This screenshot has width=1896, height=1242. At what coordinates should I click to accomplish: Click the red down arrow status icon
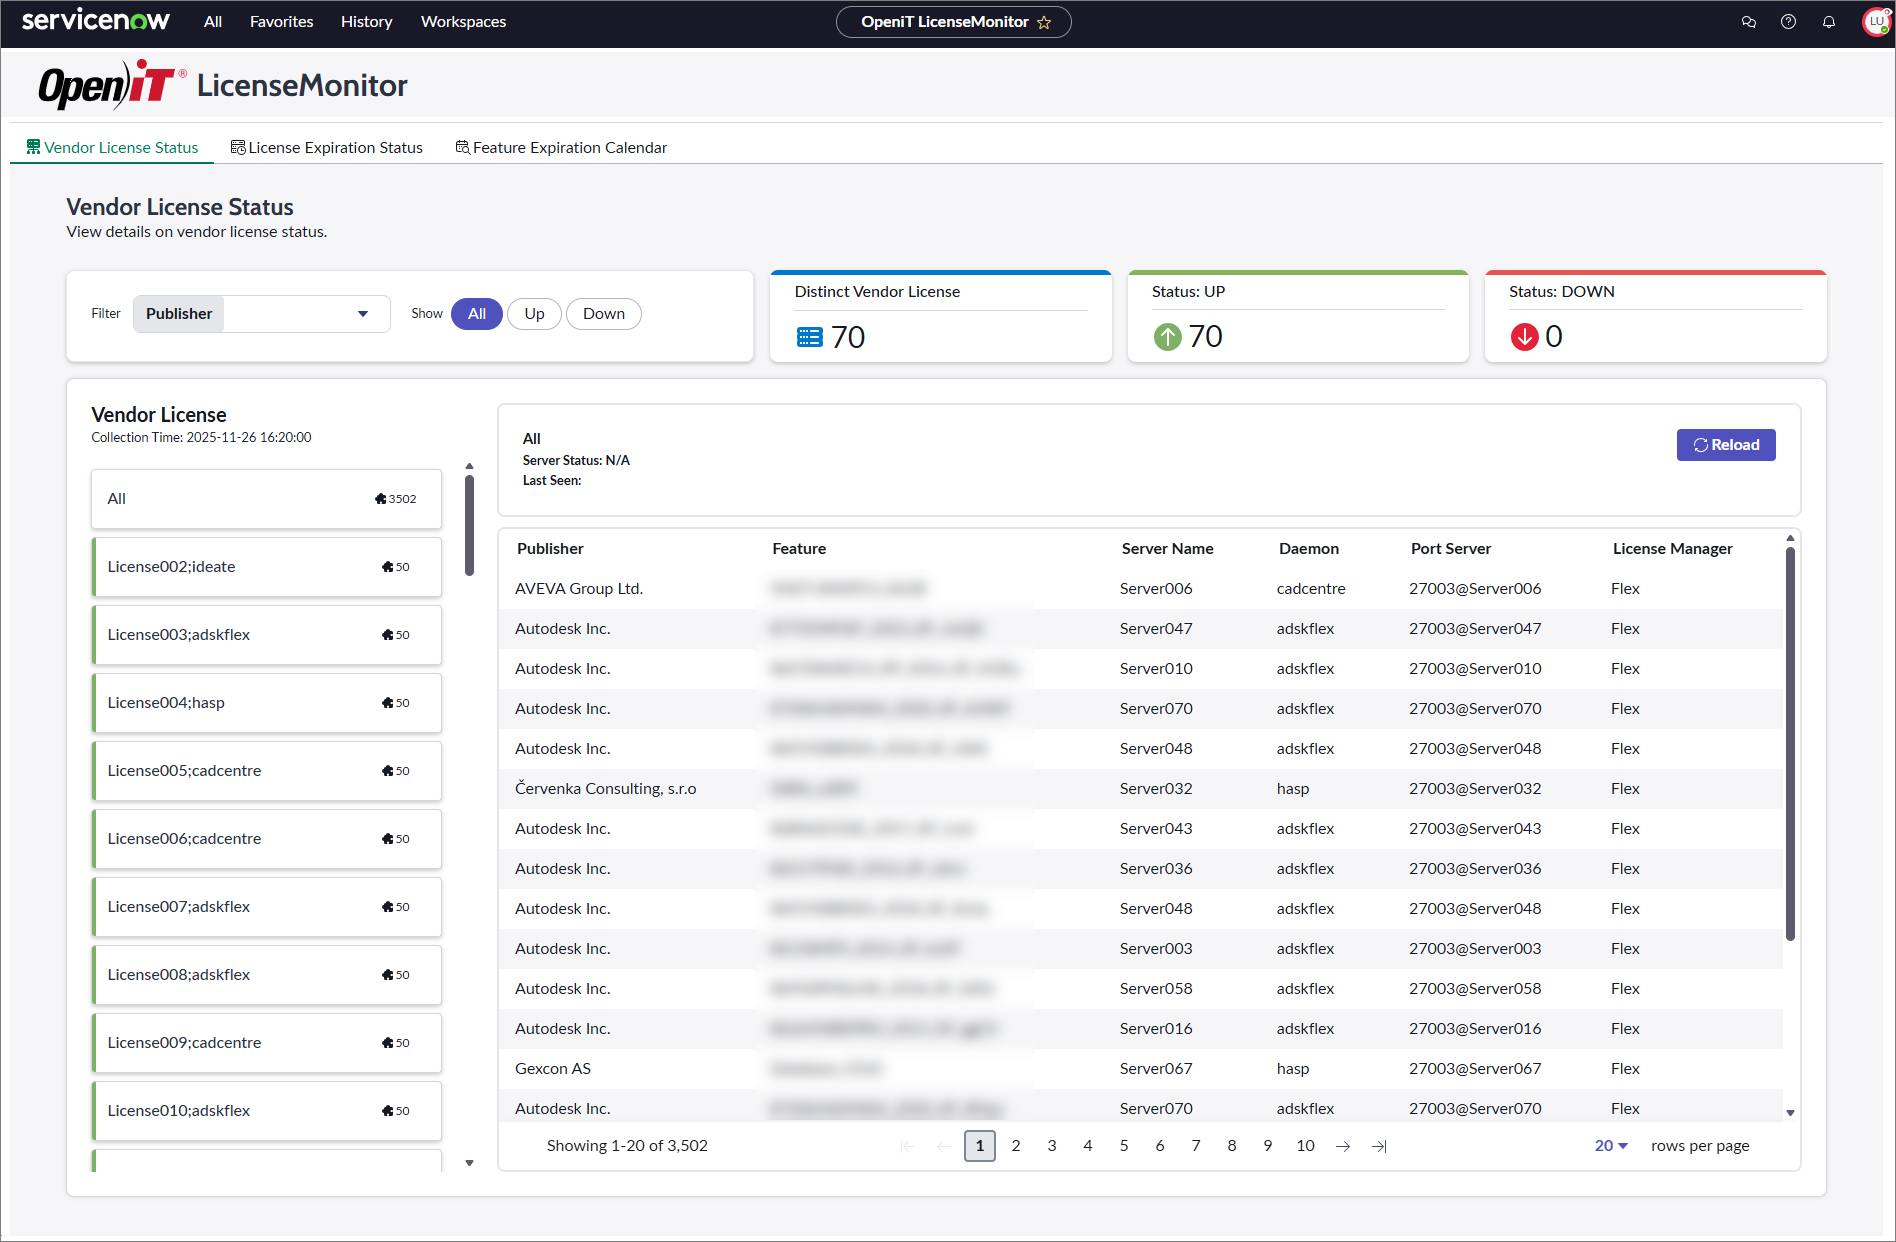click(x=1524, y=337)
